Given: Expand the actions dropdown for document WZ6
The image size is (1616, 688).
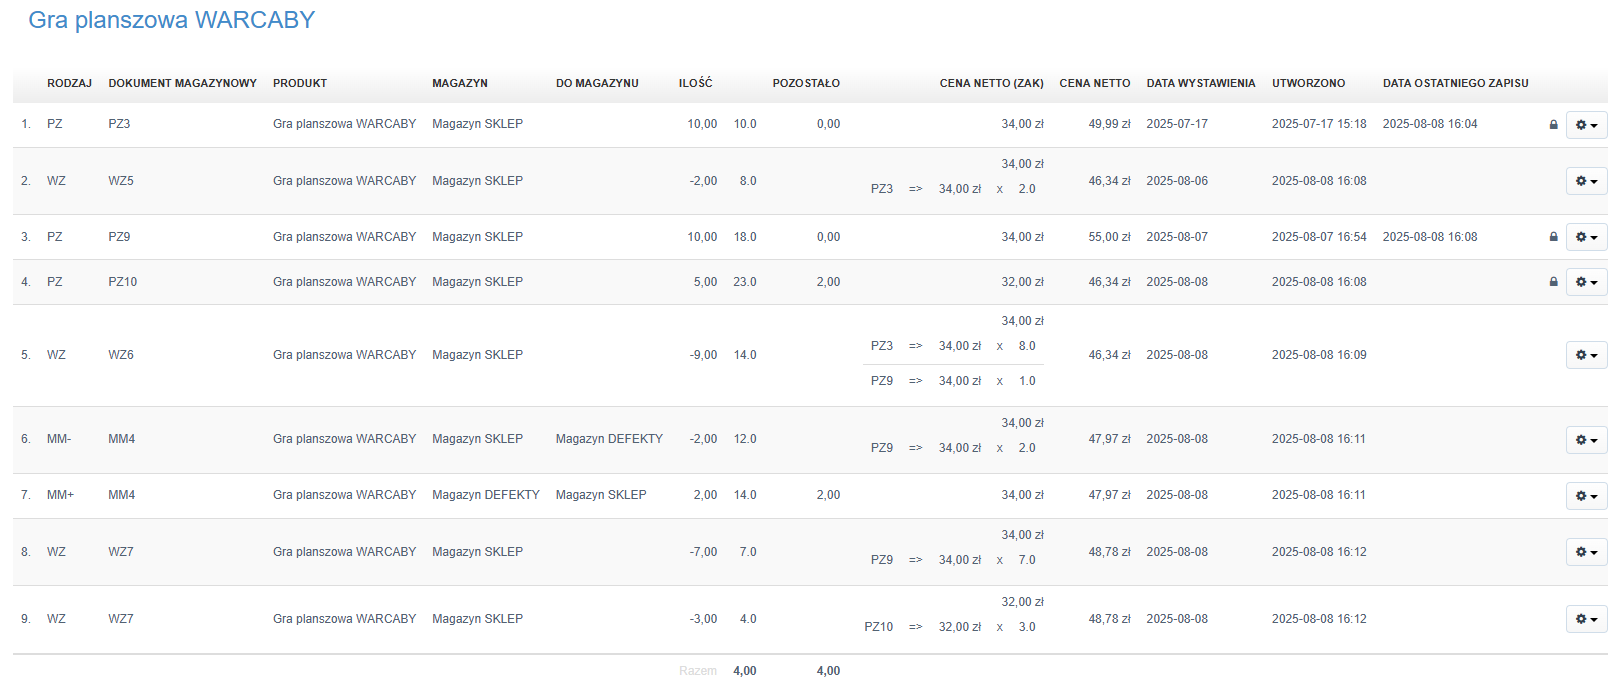Looking at the screenshot, I should pos(1586,355).
